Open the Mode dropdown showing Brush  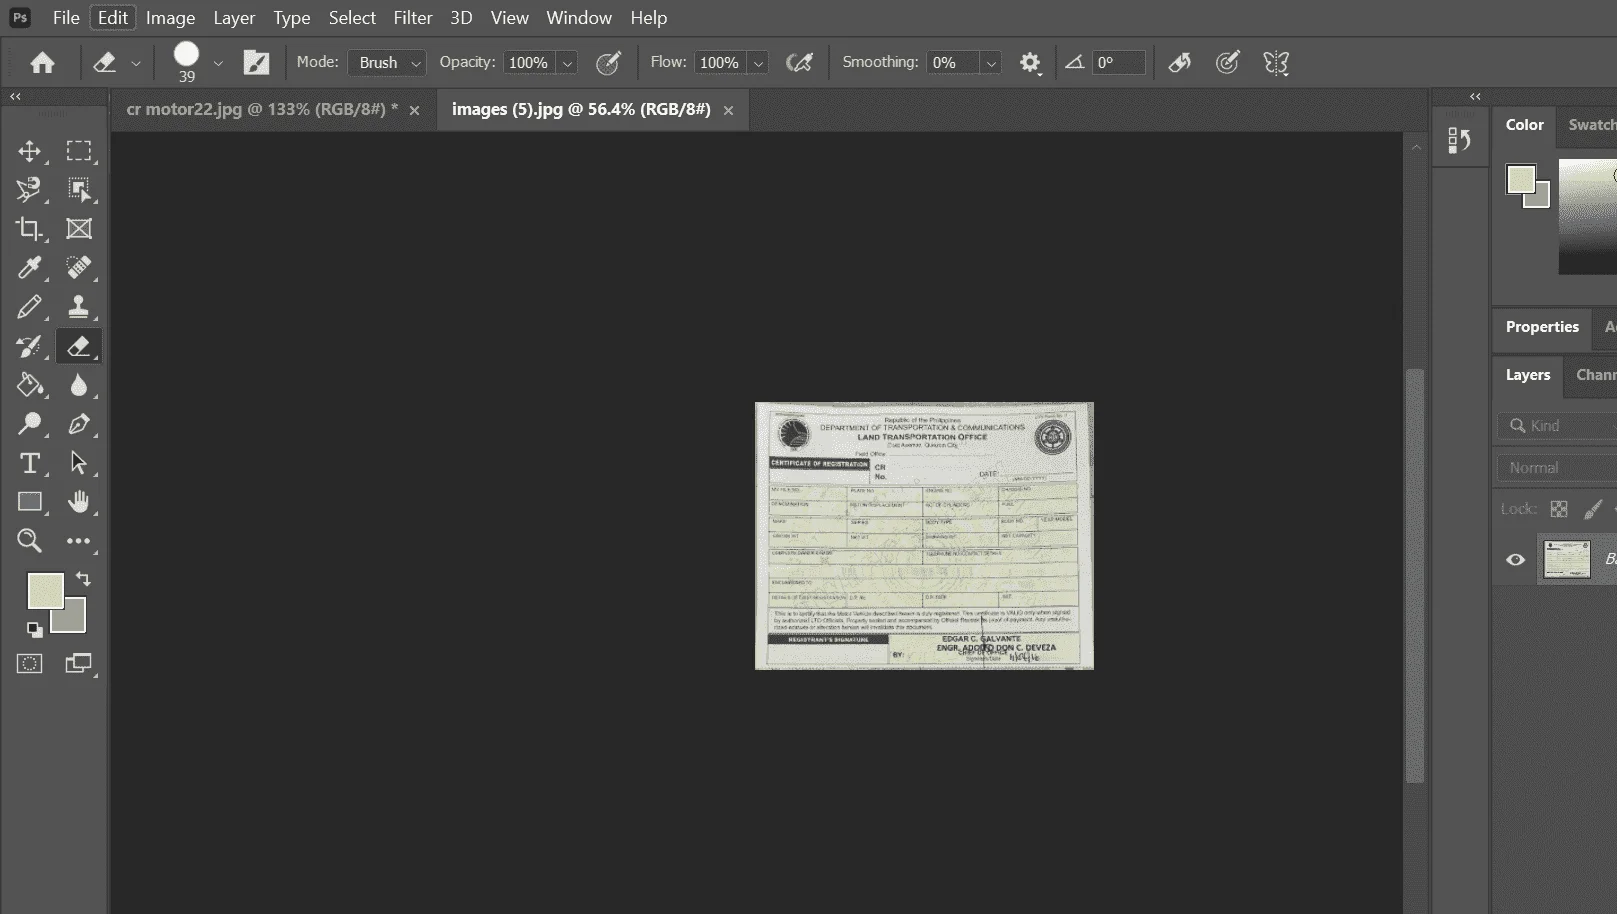click(387, 63)
